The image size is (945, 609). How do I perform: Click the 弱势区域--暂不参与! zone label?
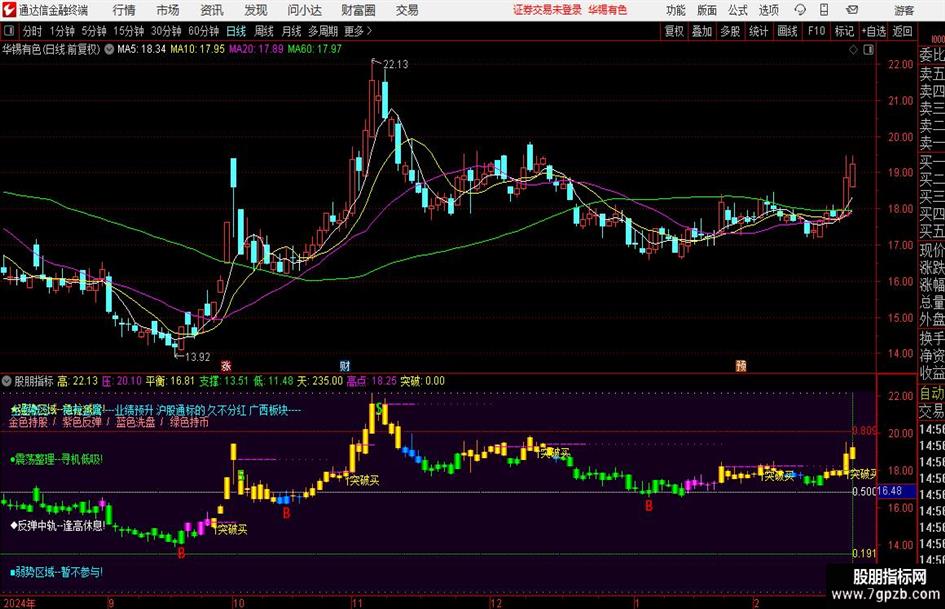tap(56, 572)
